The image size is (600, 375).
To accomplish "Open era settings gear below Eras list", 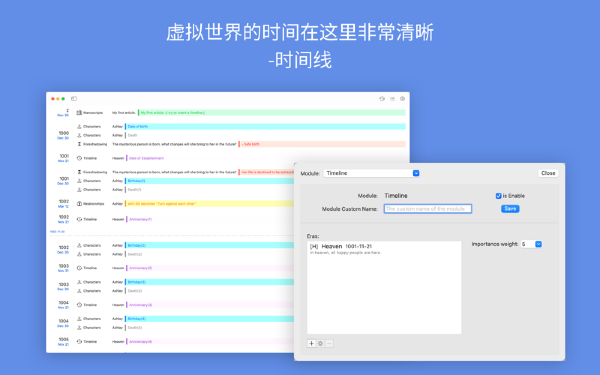I will 320,343.
